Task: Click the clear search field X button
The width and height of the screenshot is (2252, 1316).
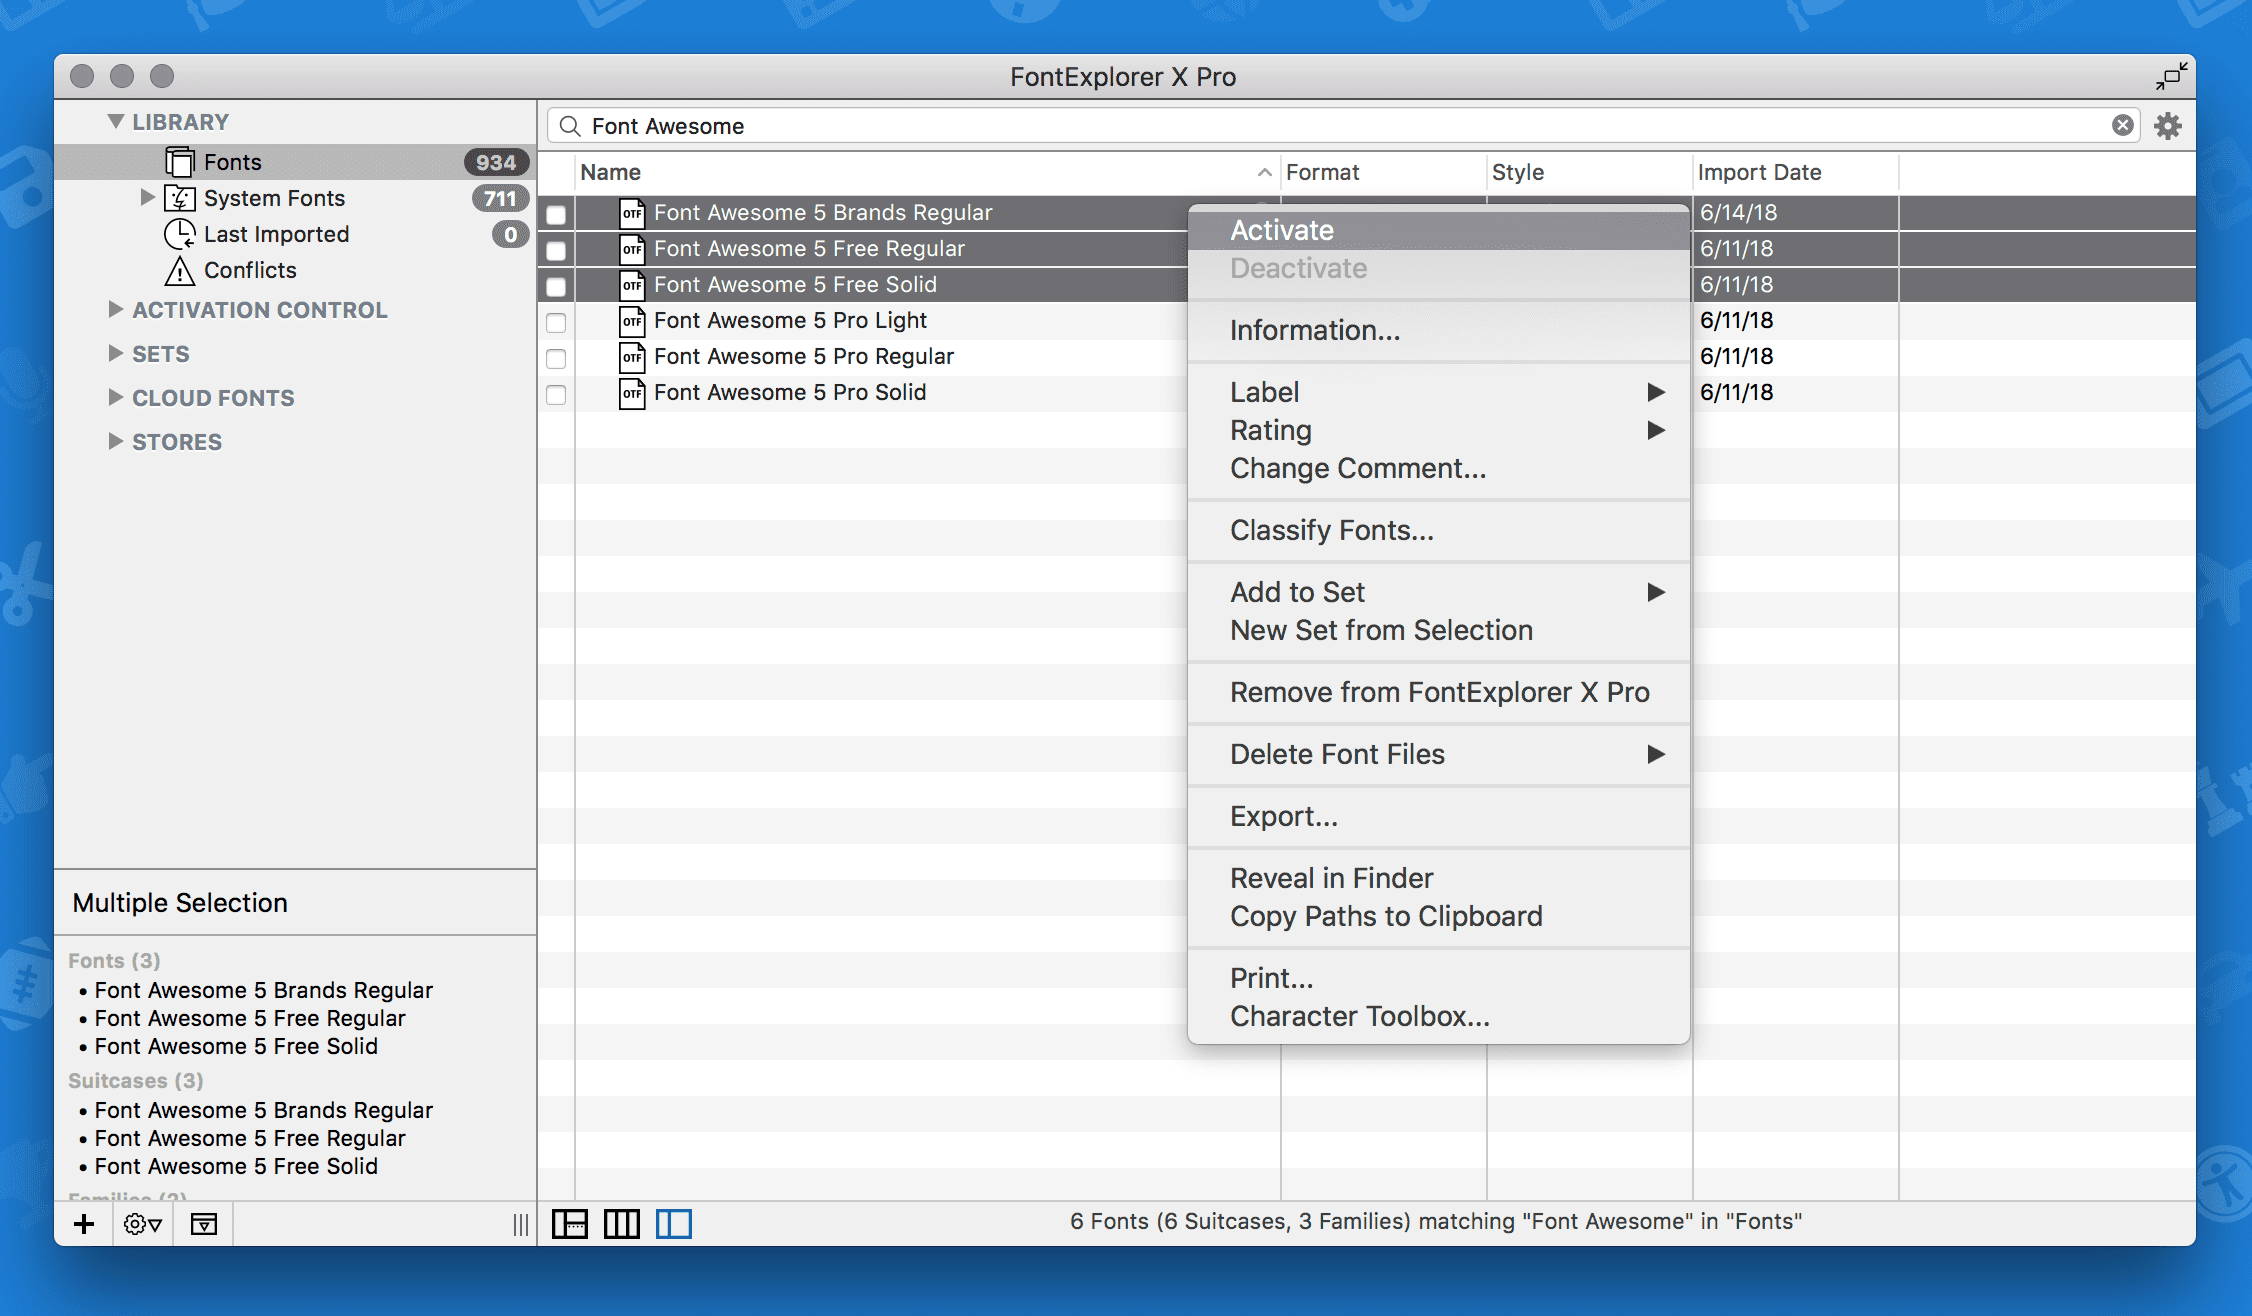Action: (2122, 124)
